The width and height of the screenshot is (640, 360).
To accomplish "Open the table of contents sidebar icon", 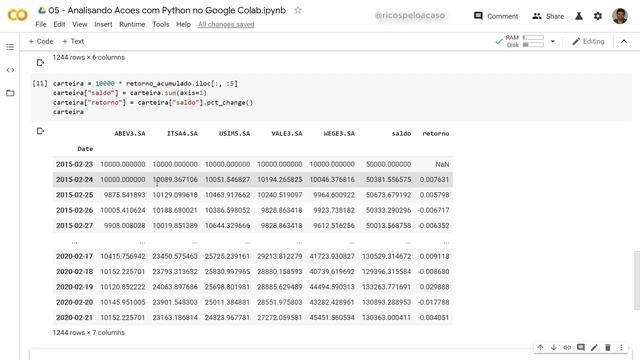I will (10, 47).
